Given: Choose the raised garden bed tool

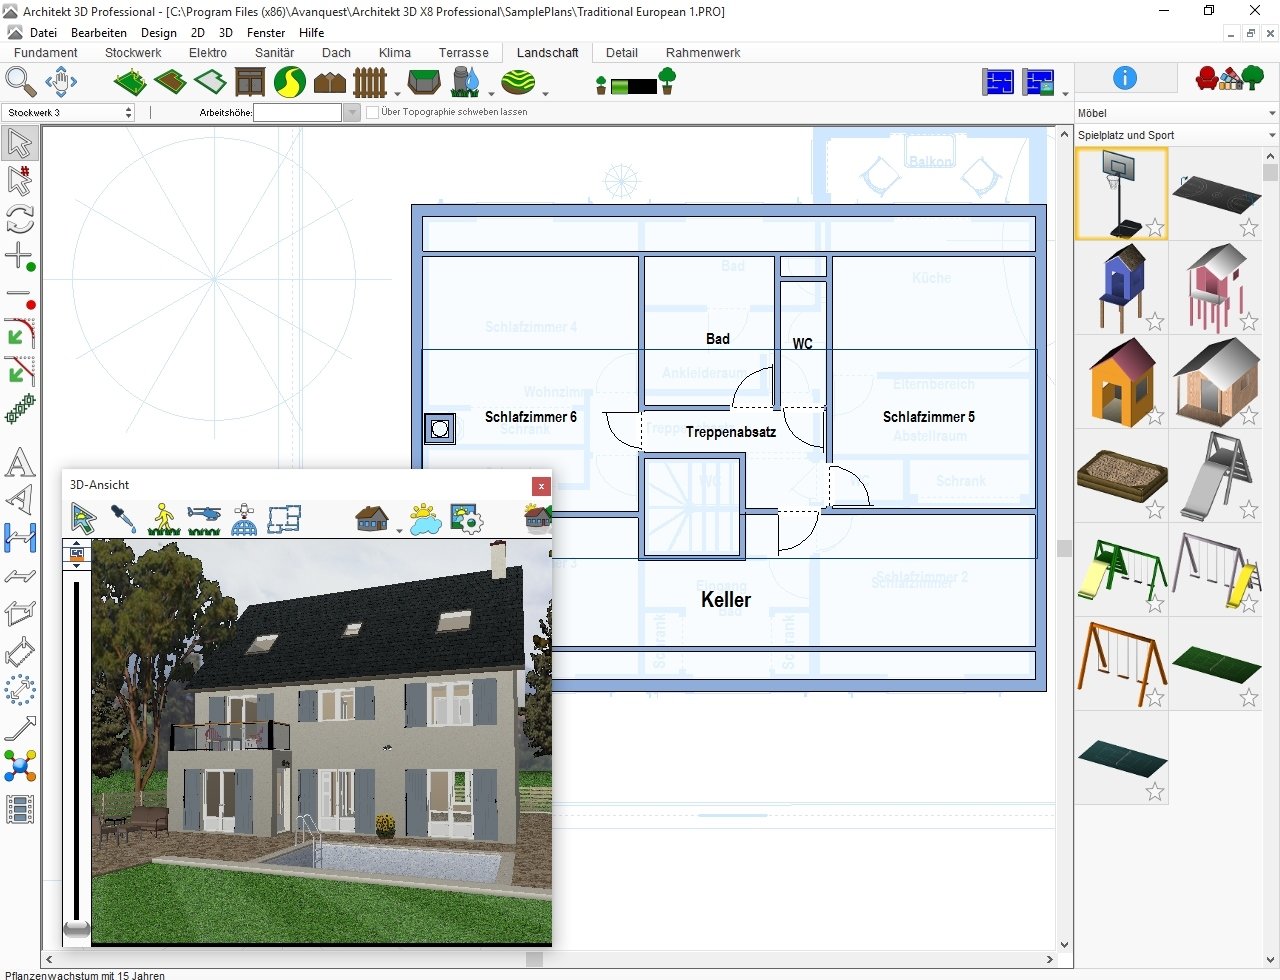Looking at the screenshot, I should [x=424, y=81].
